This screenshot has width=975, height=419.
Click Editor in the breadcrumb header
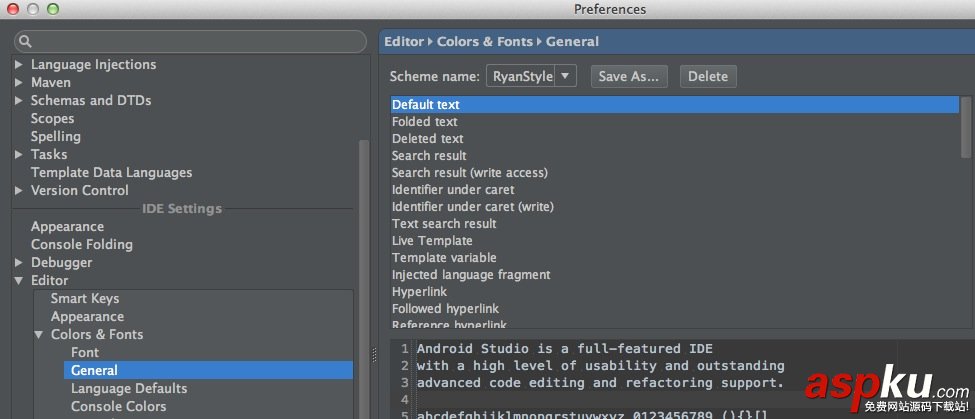click(404, 41)
